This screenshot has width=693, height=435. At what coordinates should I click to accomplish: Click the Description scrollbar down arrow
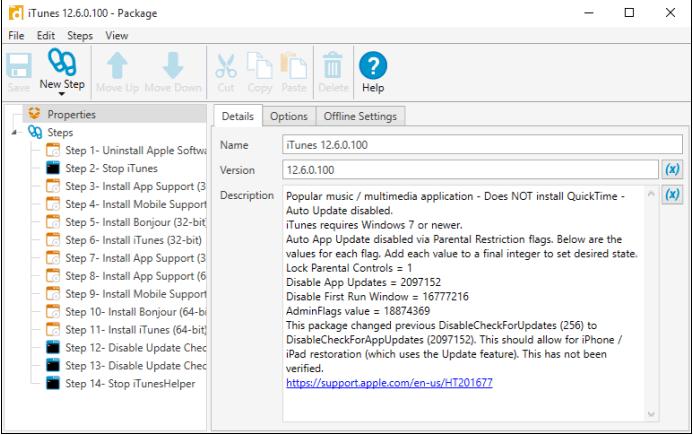click(651, 414)
